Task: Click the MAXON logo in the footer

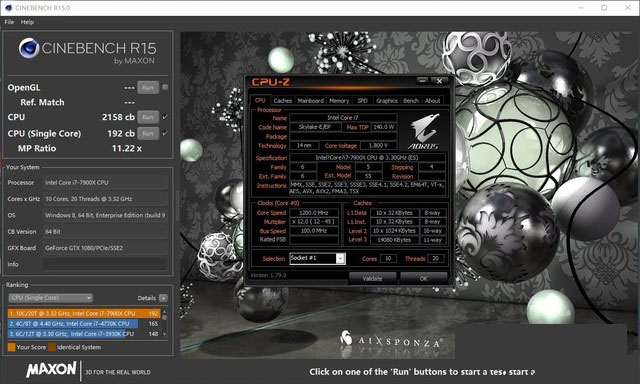Action: pos(51,369)
